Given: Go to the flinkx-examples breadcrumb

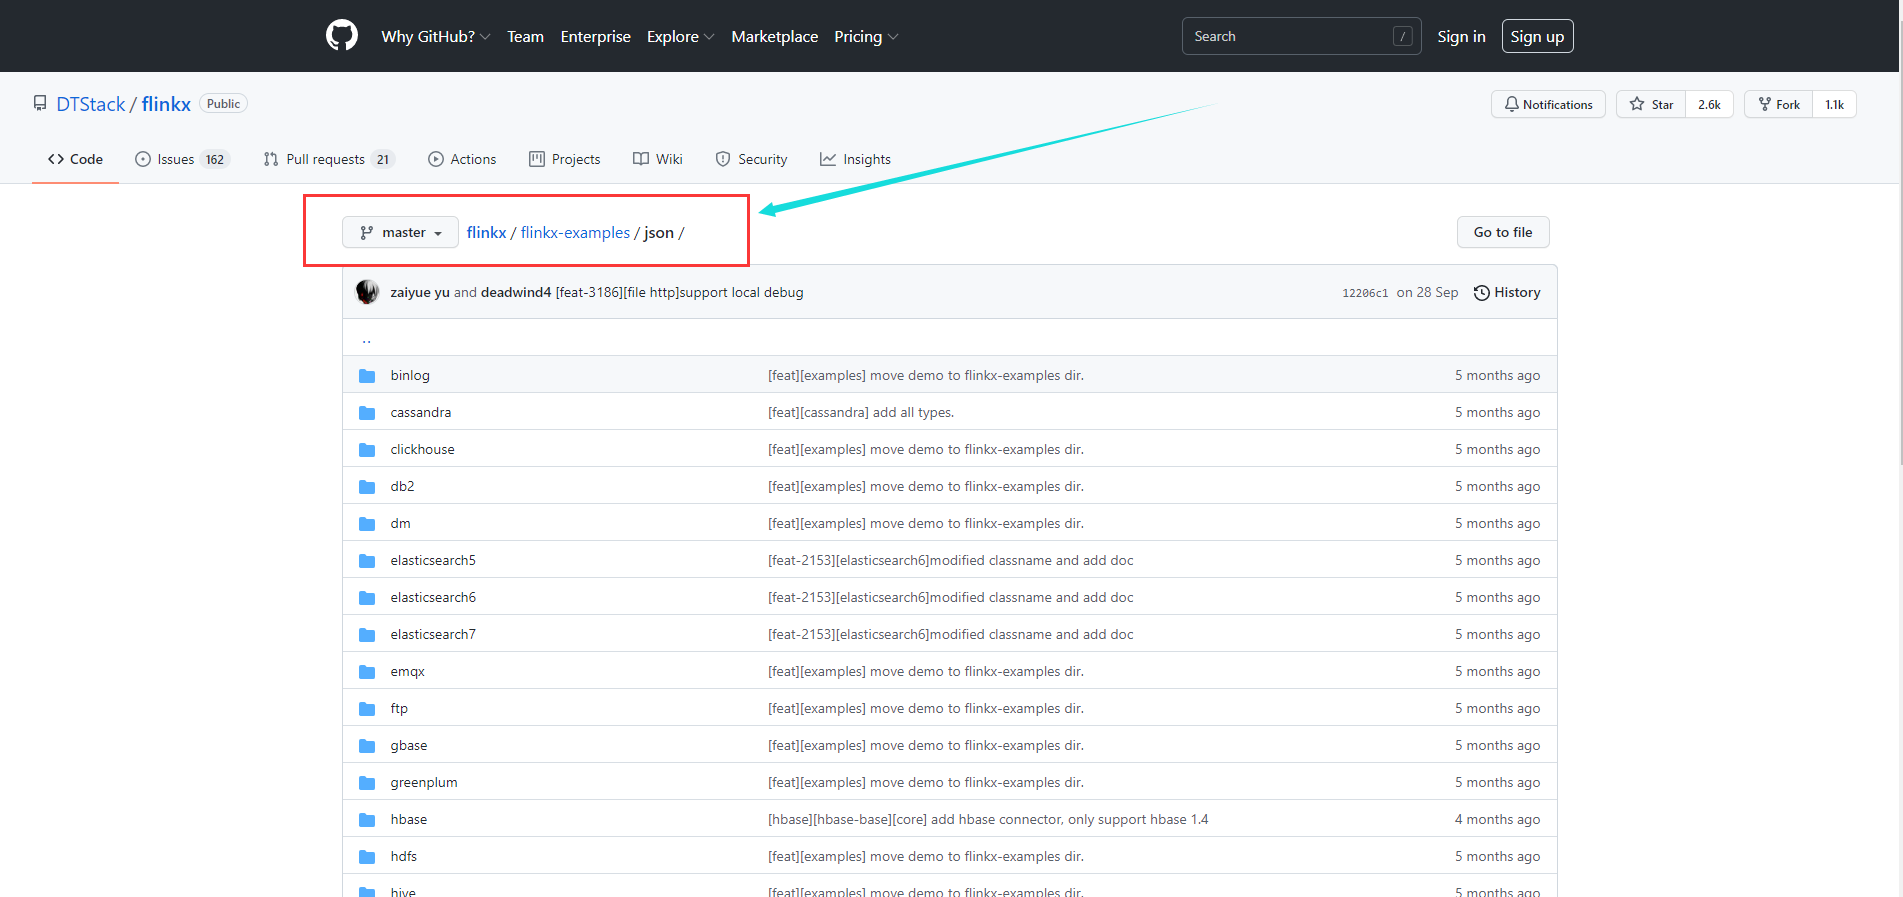Looking at the screenshot, I should 575,232.
